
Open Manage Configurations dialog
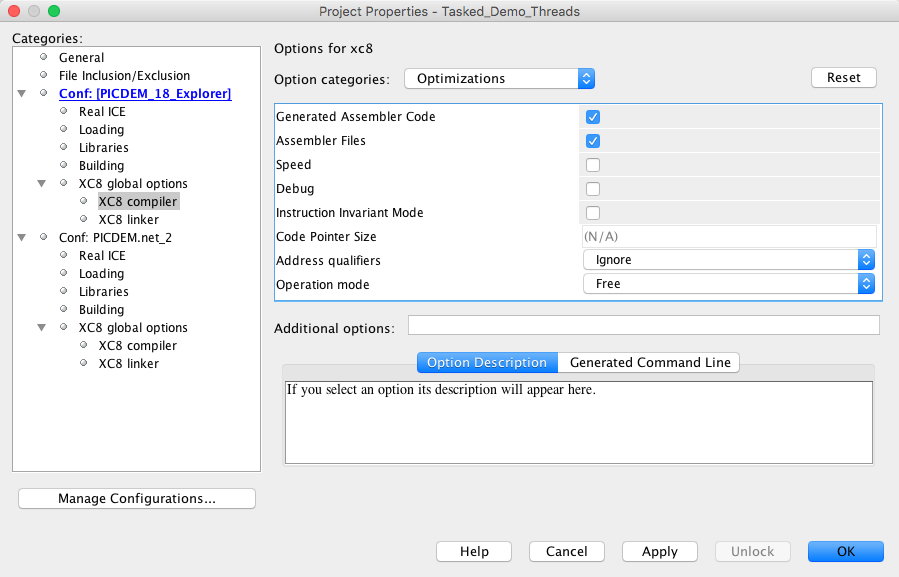137,499
